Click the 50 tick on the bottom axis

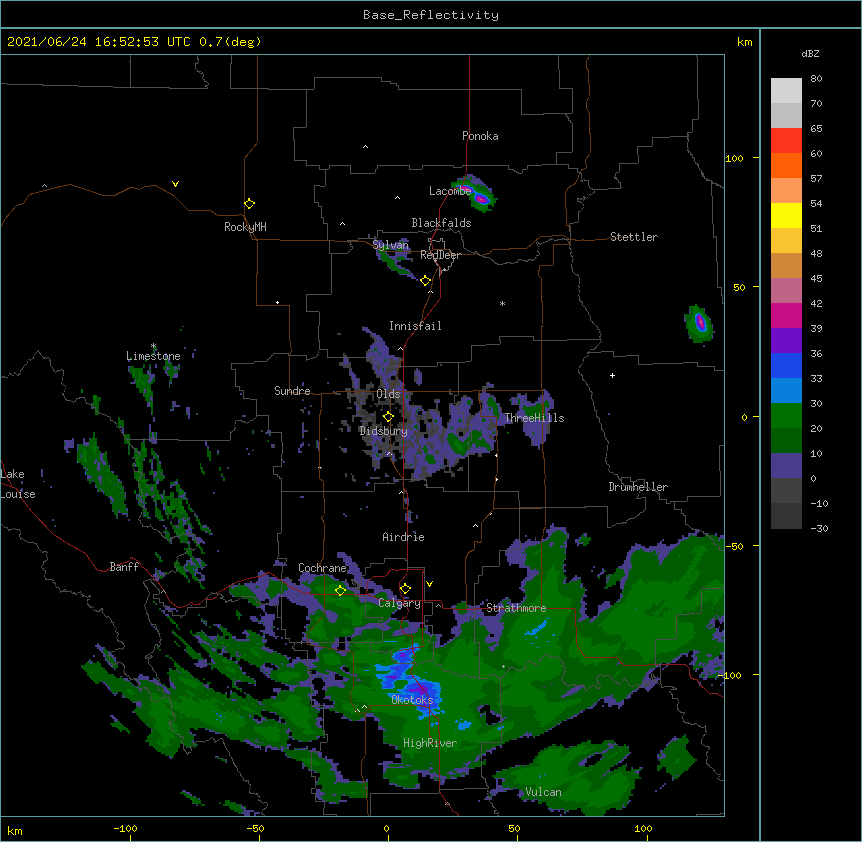click(514, 829)
